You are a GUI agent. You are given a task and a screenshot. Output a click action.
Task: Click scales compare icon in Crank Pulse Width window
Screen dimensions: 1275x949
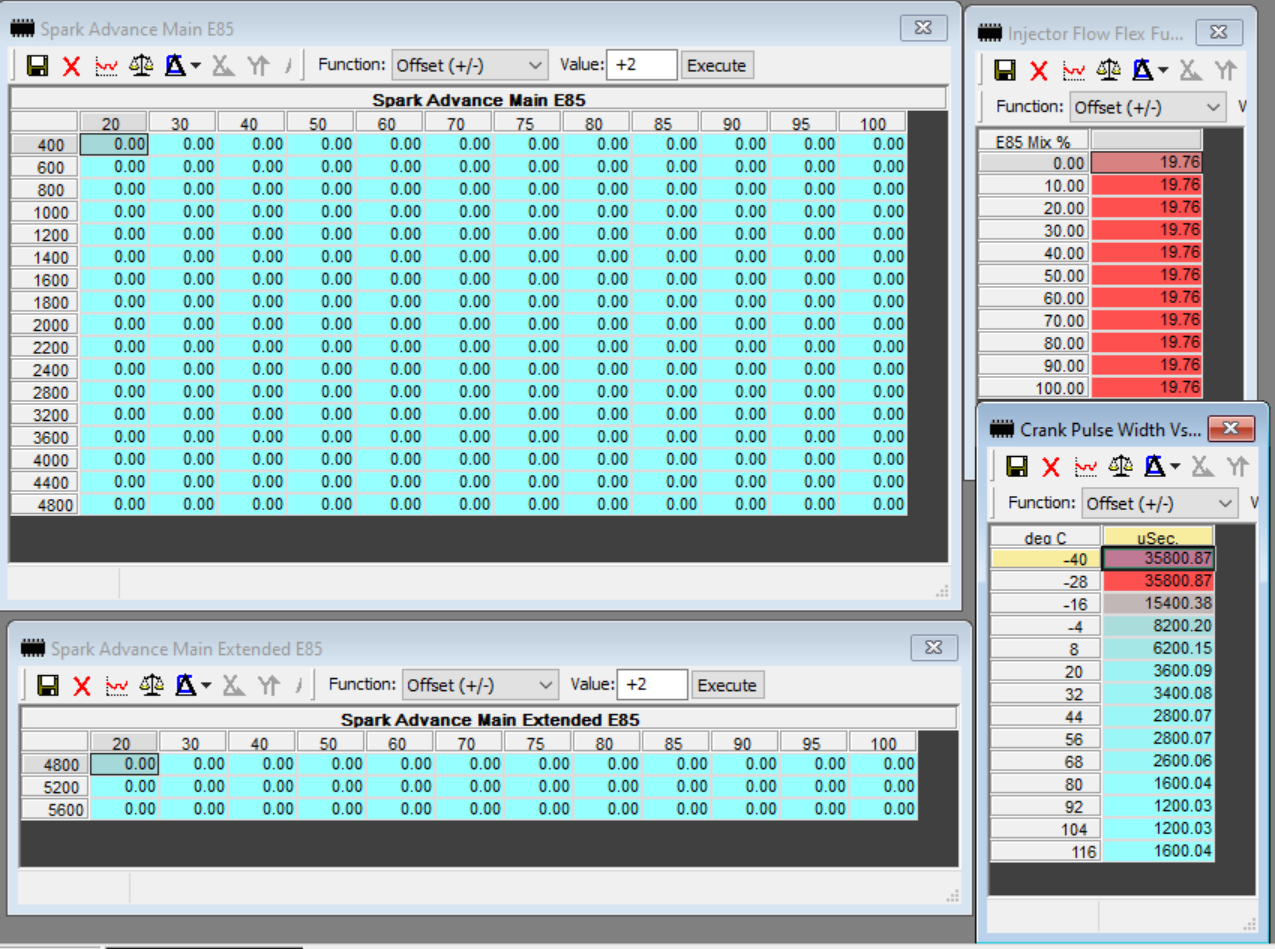click(x=1122, y=467)
